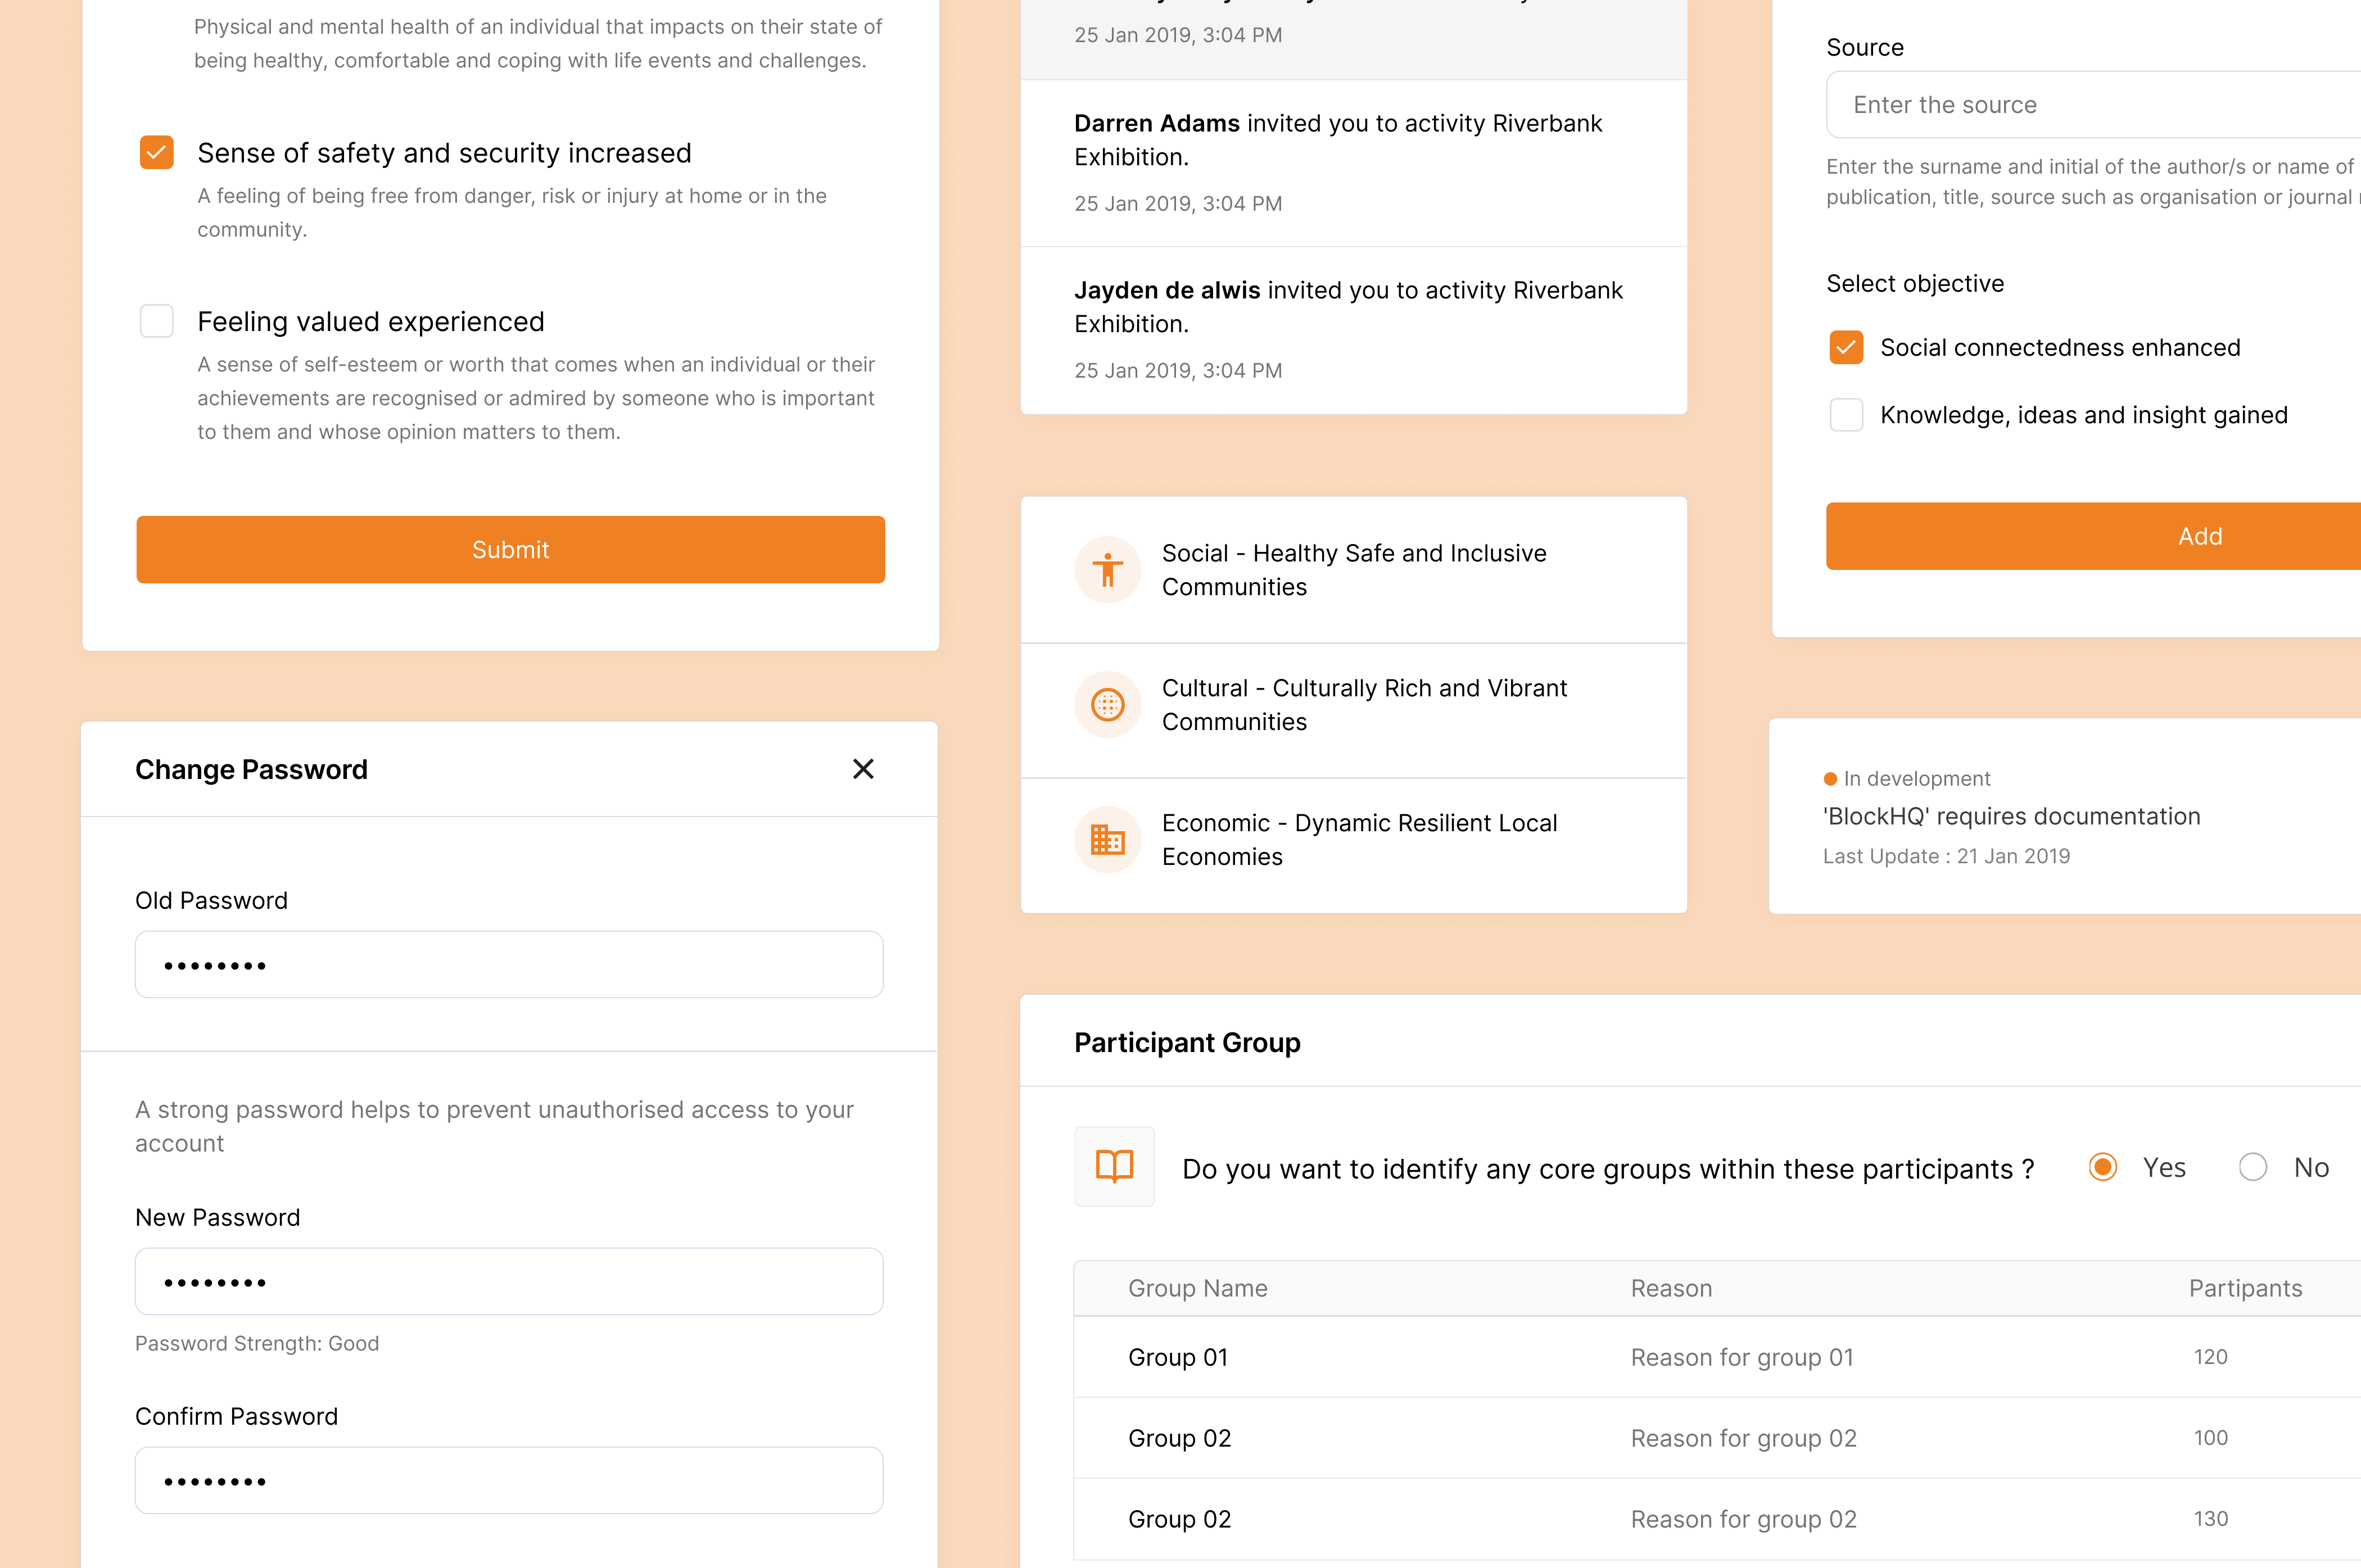Image resolution: width=2361 pixels, height=1568 pixels.
Task: Check Knowledge, ideas and insight gained
Action: (x=1846, y=415)
